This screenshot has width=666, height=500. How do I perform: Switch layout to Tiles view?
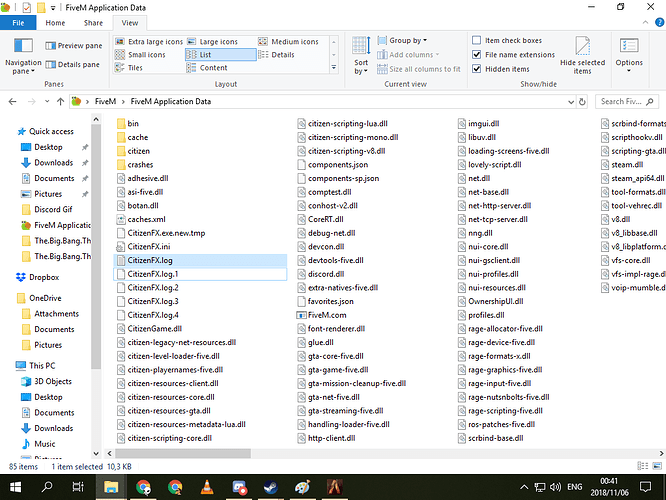coord(129,68)
